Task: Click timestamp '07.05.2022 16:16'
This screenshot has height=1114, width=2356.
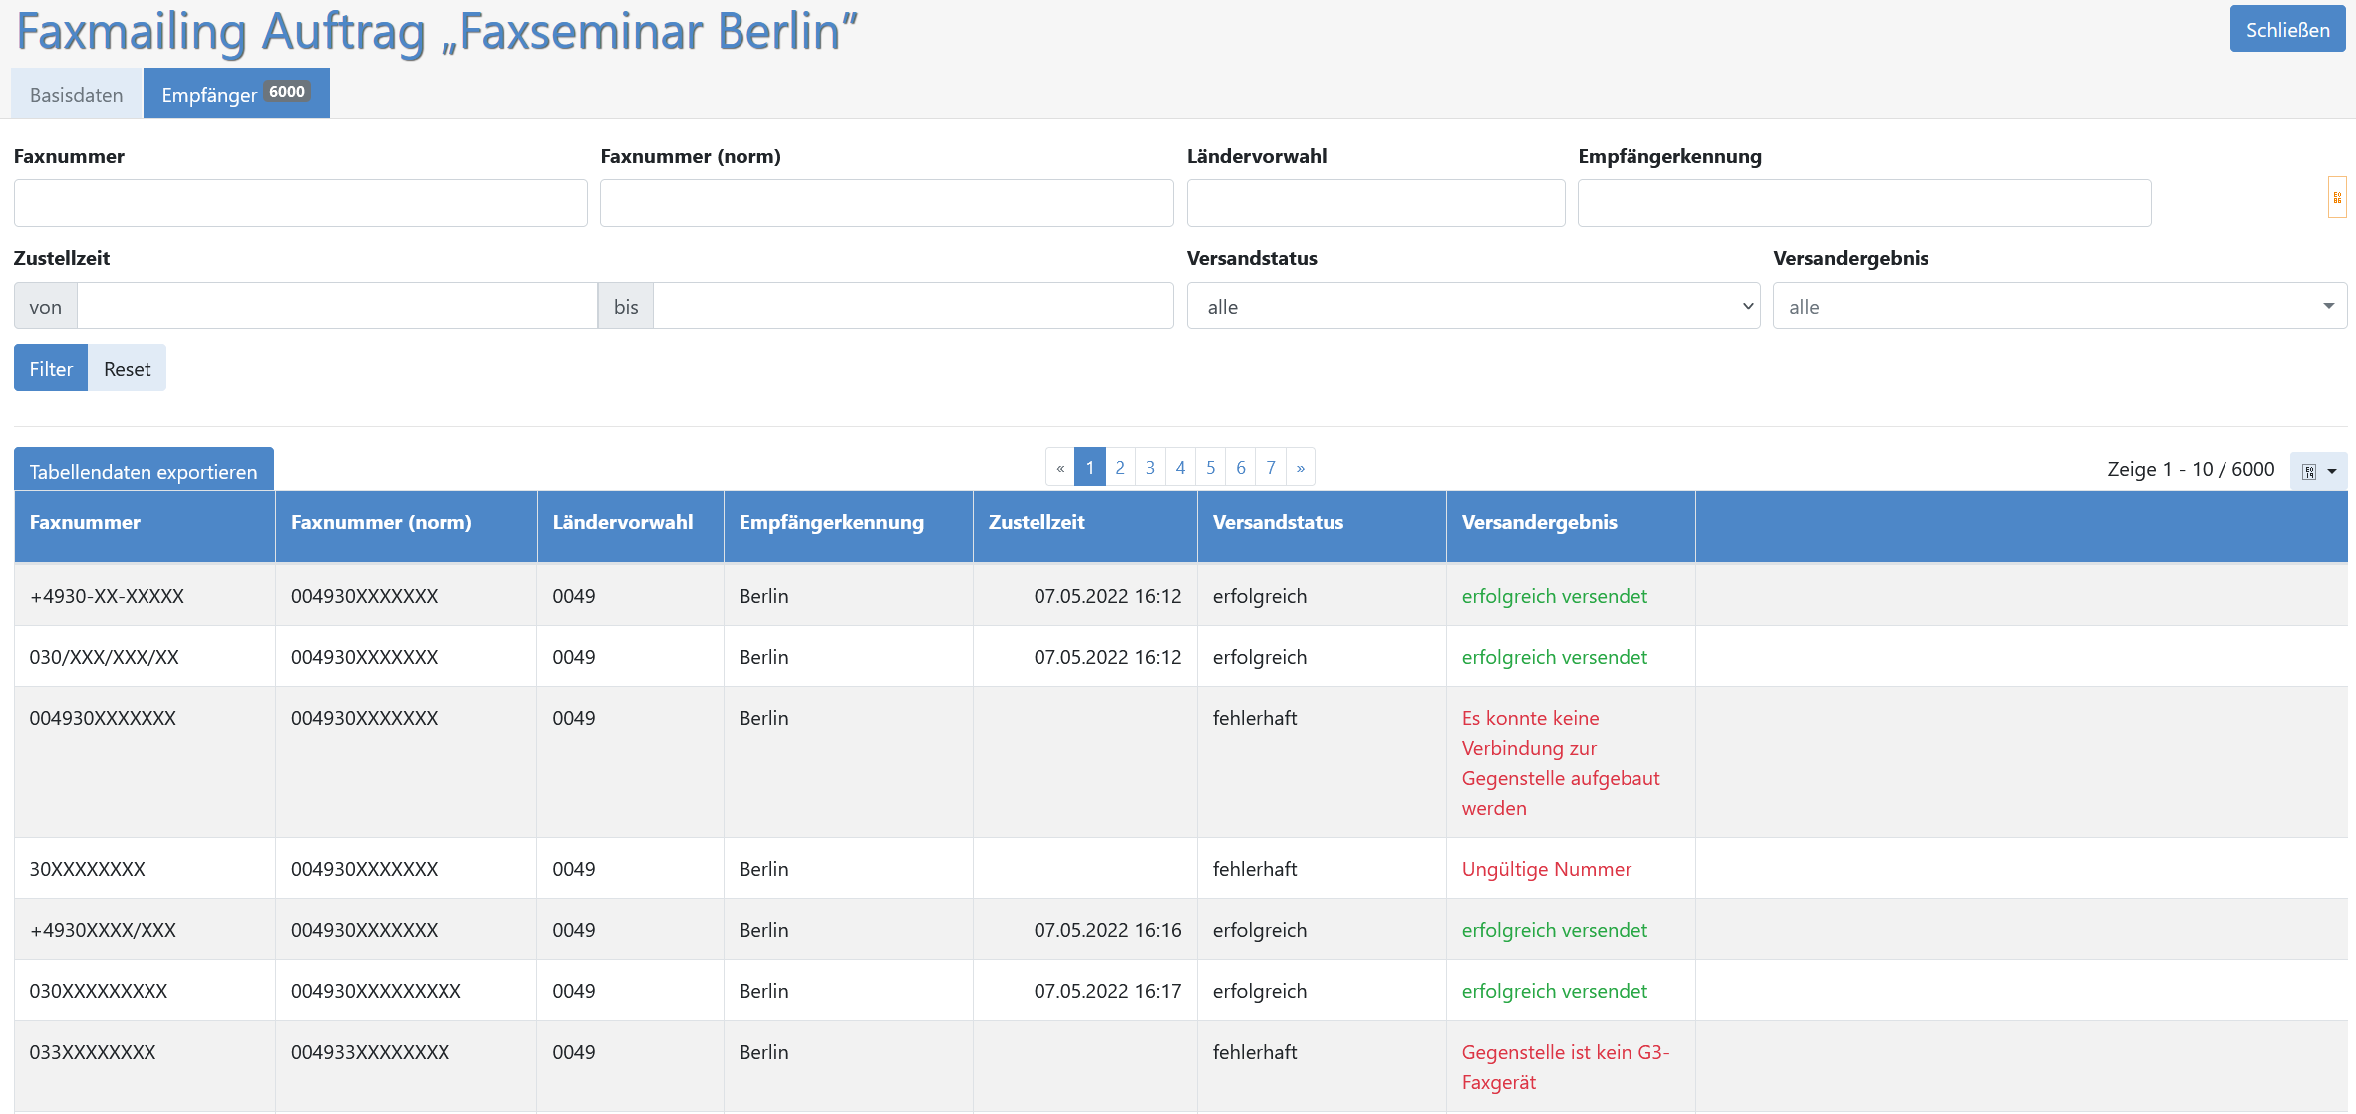Action: coord(1108,930)
